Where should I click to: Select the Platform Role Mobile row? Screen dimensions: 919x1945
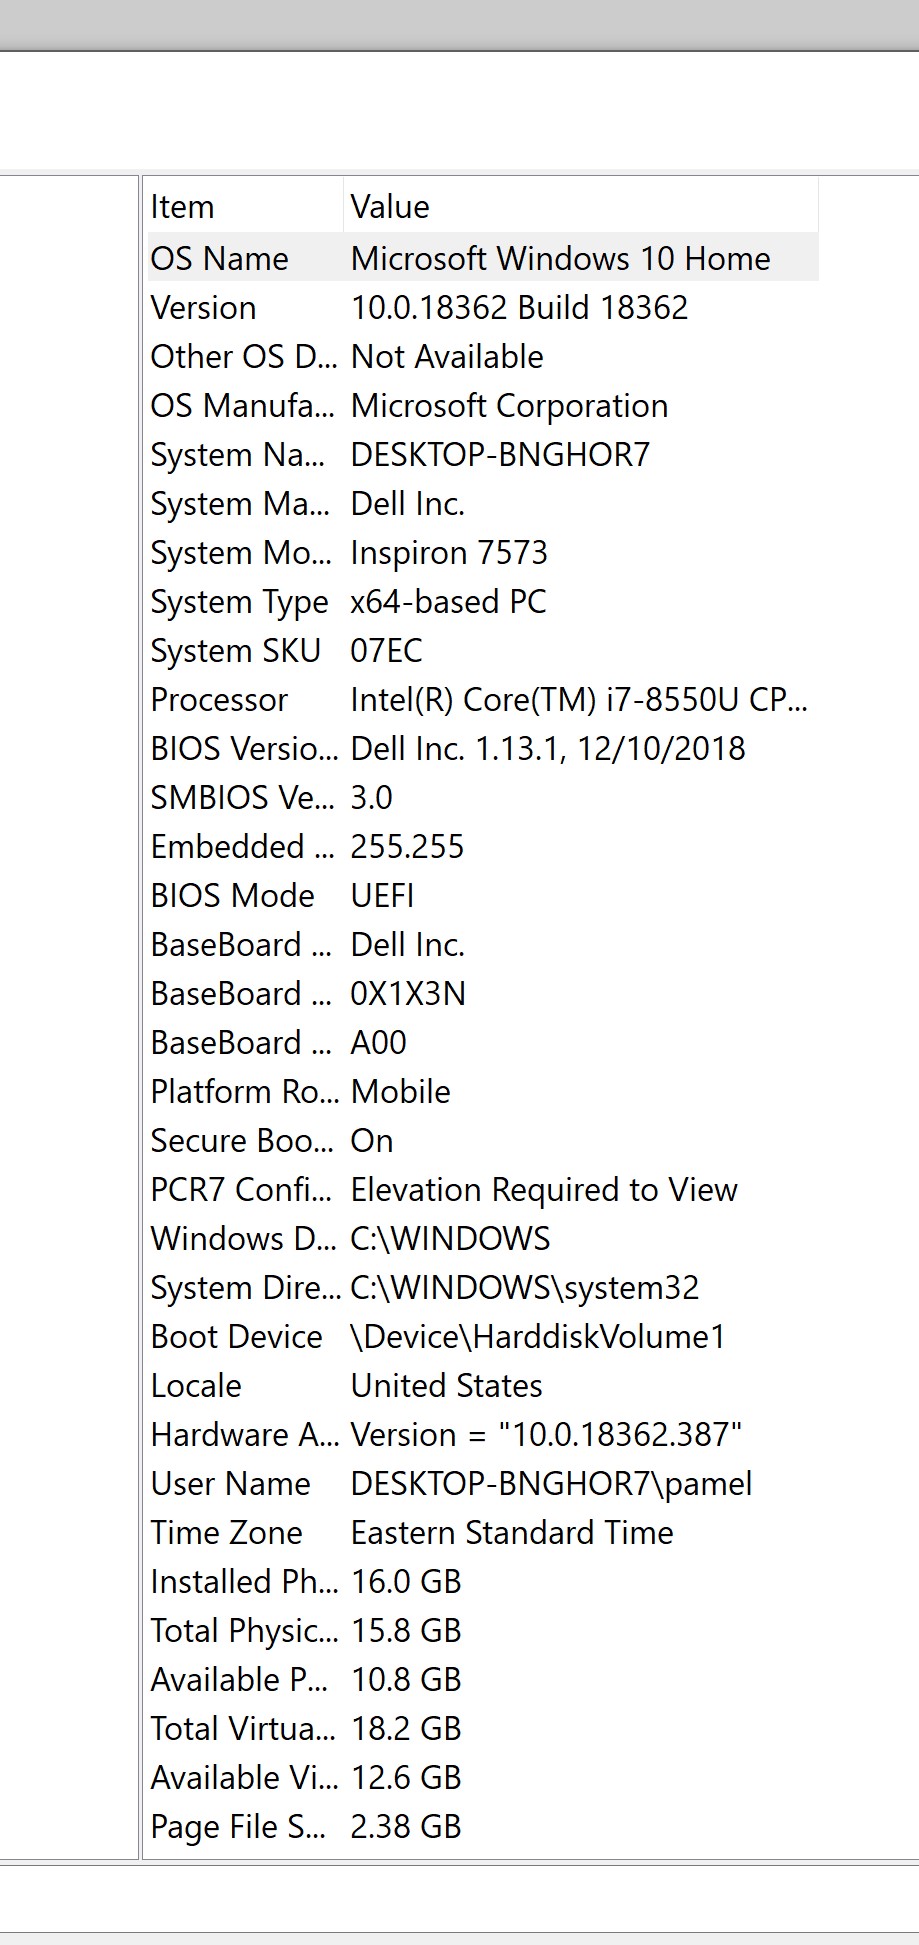(483, 1091)
